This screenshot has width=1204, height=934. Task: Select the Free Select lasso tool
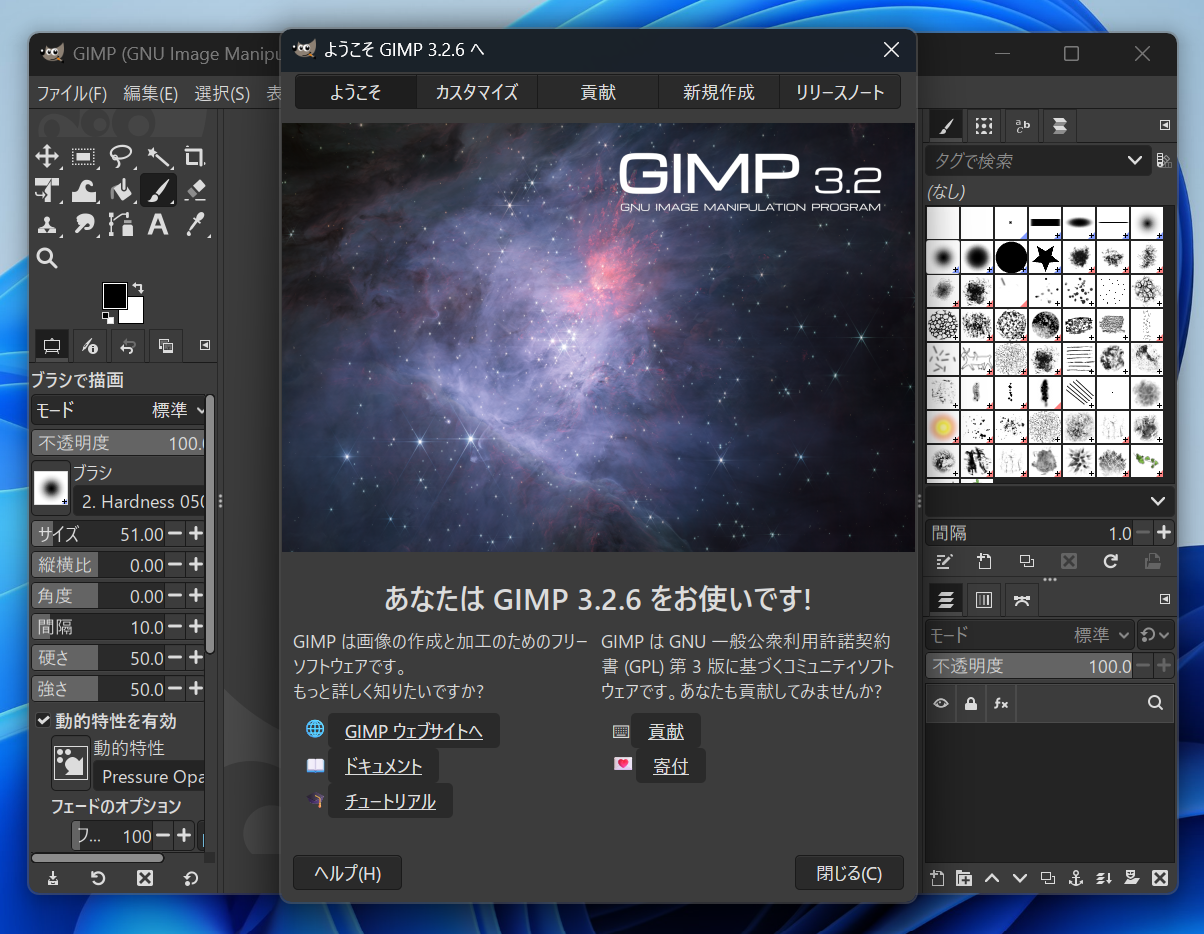coord(121,155)
